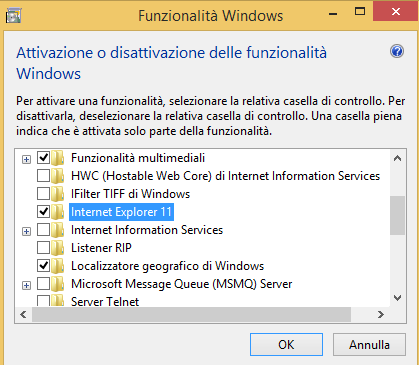Check the HWC Hostable Web Core checkbox
The height and width of the screenshot is (365, 419).
click(43, 175)
